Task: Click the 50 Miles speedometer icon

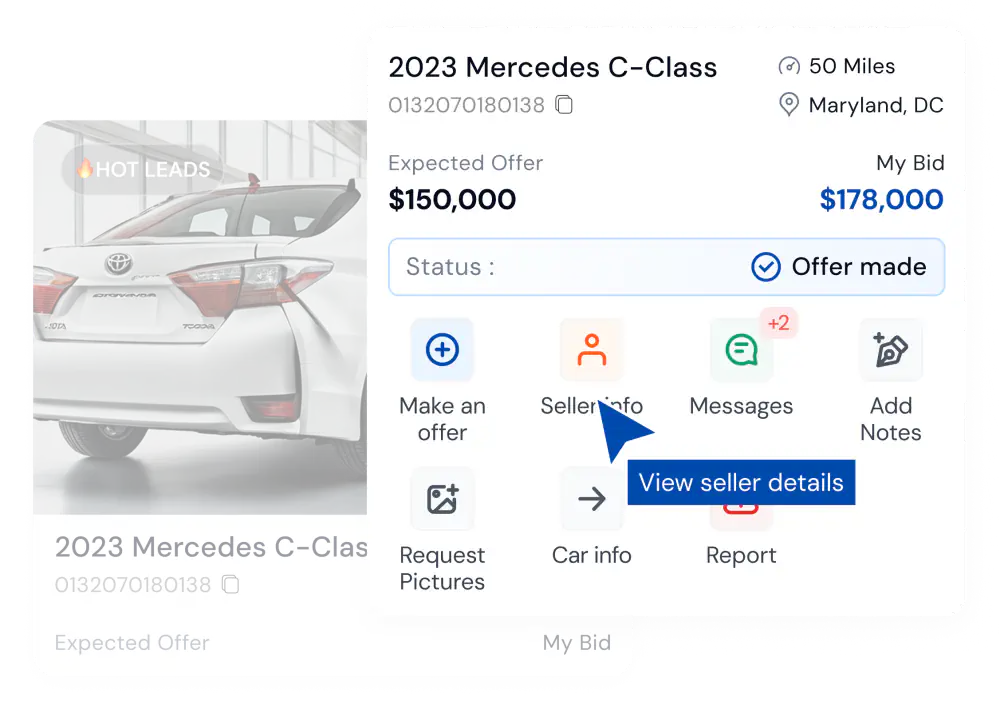Action: (x=789, y=66)
